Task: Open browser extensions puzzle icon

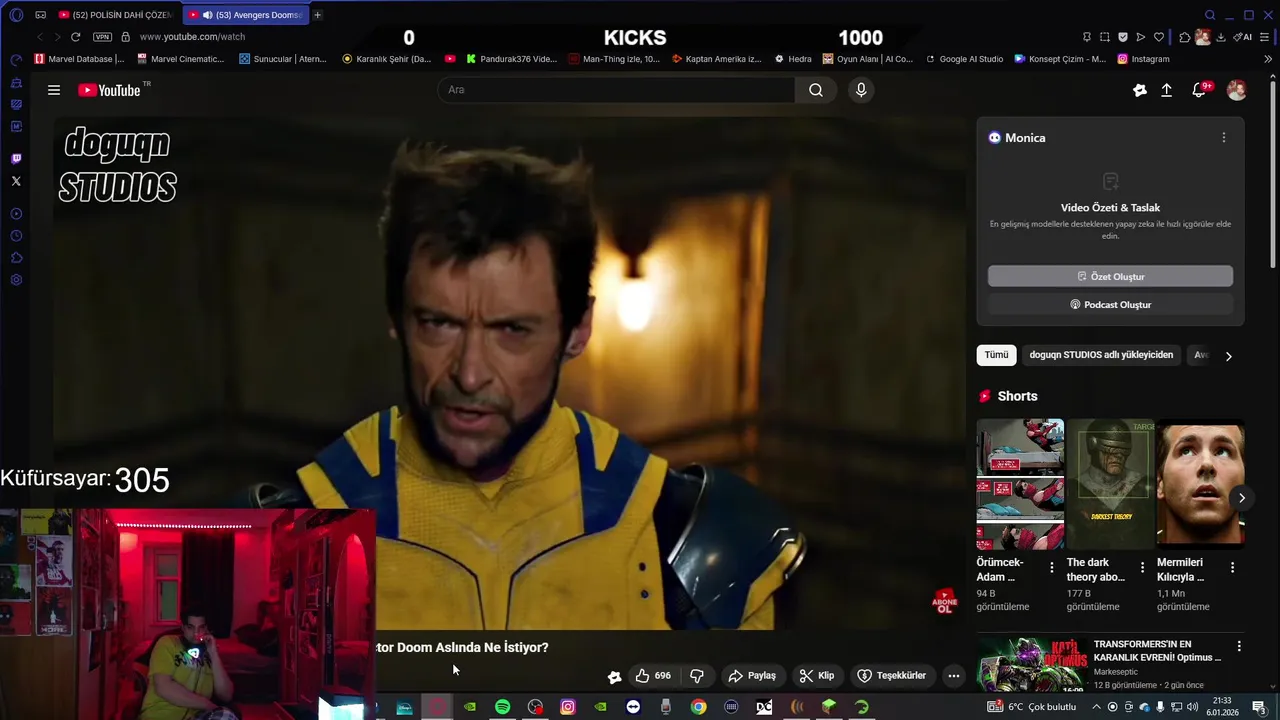Action: click(1185, 37)
